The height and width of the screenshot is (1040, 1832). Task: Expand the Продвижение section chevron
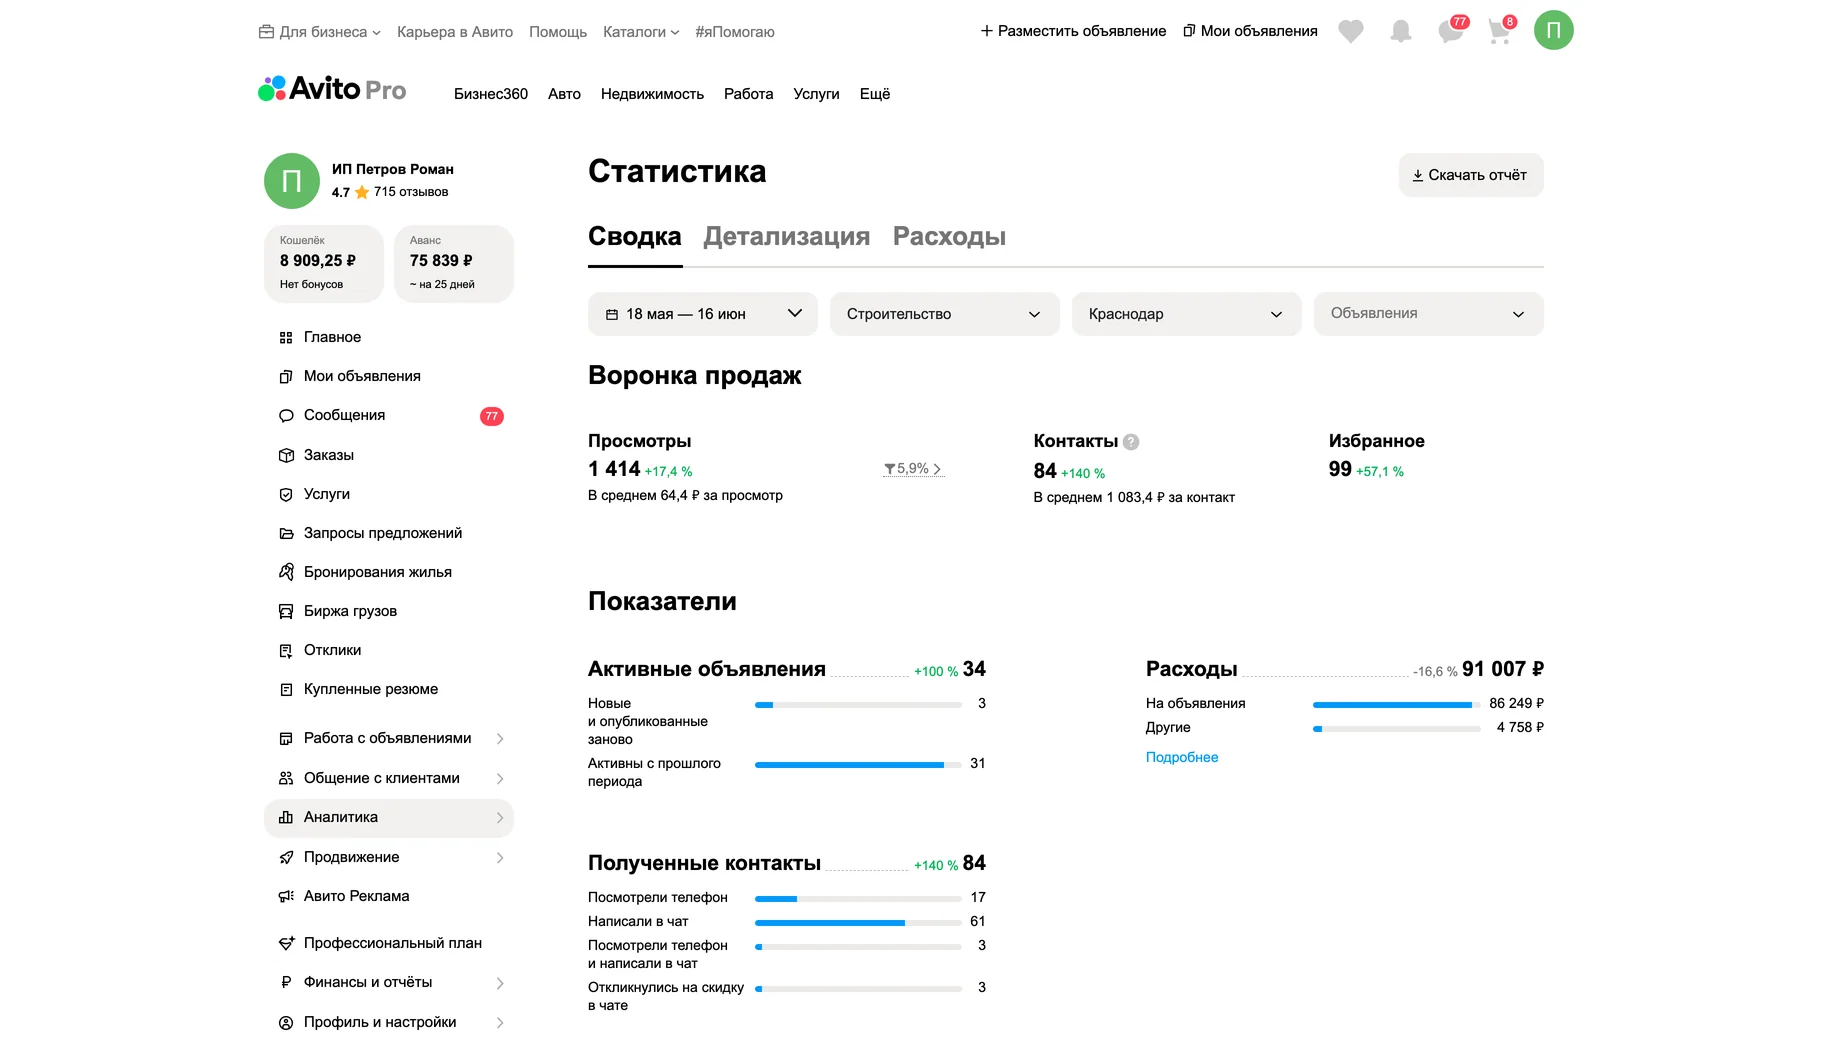(x=500, y=858)
